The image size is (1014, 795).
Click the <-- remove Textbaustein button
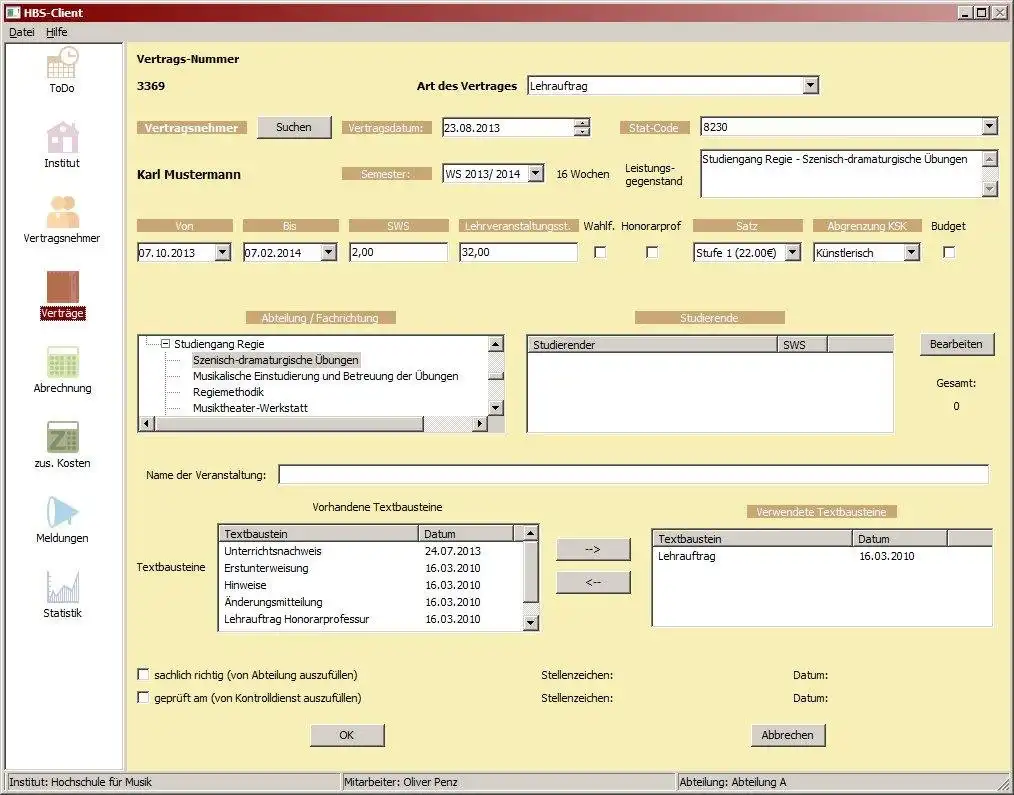click(593, 582)
